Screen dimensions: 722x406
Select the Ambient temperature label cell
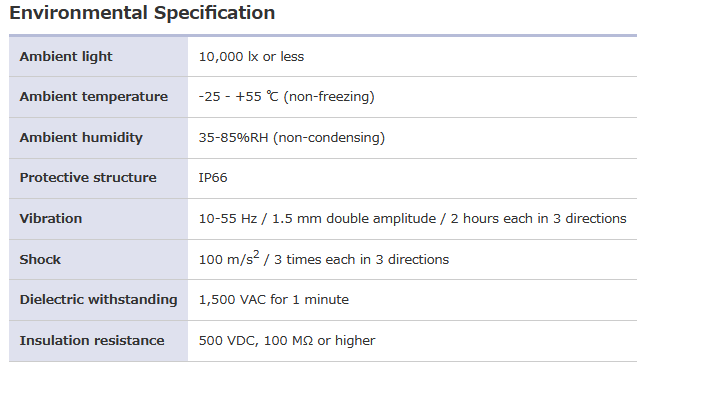pyautogui.click(x=94, y=97)
